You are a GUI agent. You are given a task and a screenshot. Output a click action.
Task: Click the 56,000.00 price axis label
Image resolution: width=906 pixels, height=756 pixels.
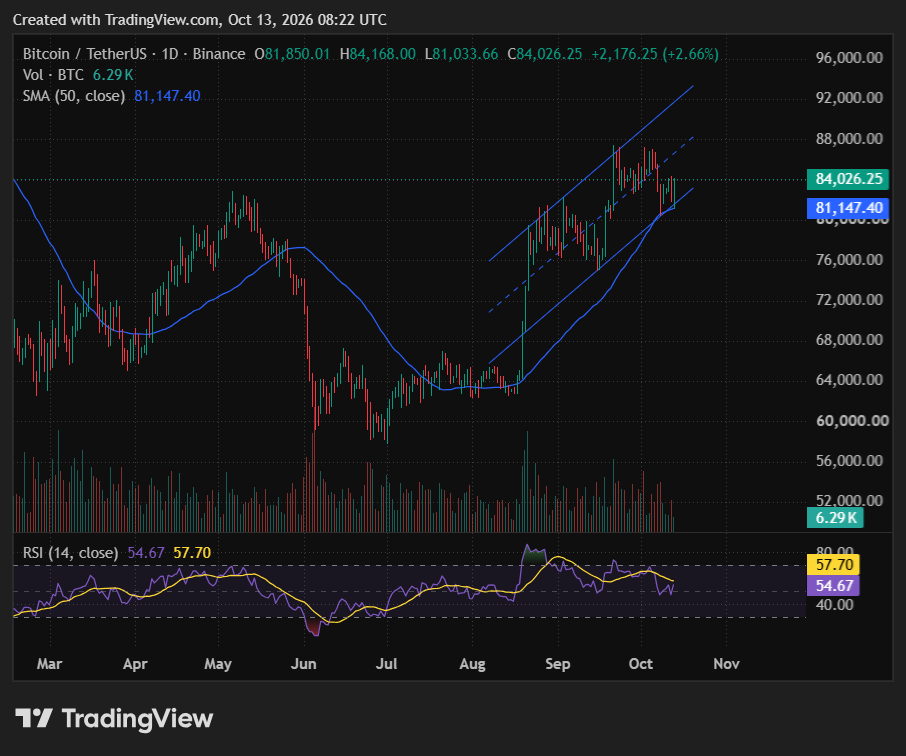(x=849, y=461)
